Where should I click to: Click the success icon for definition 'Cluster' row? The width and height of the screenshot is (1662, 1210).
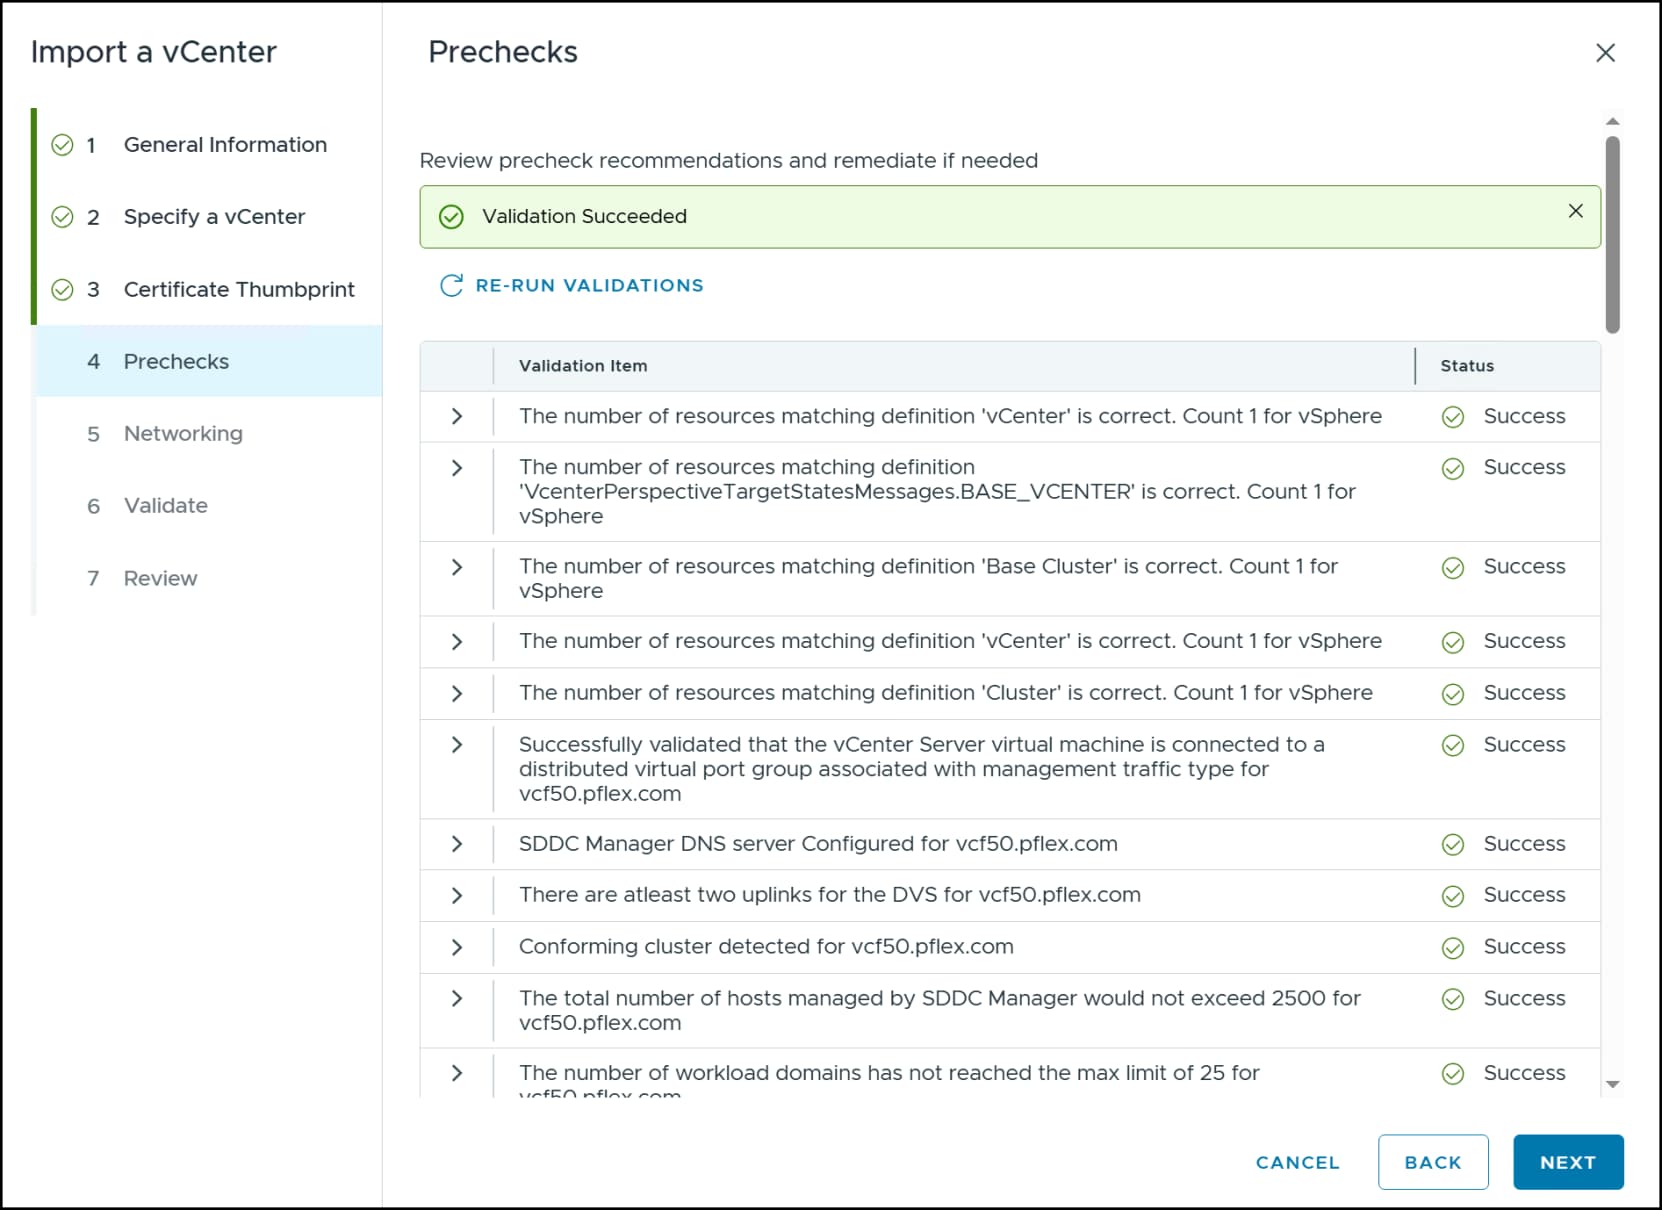click(x=1453, y=694)
